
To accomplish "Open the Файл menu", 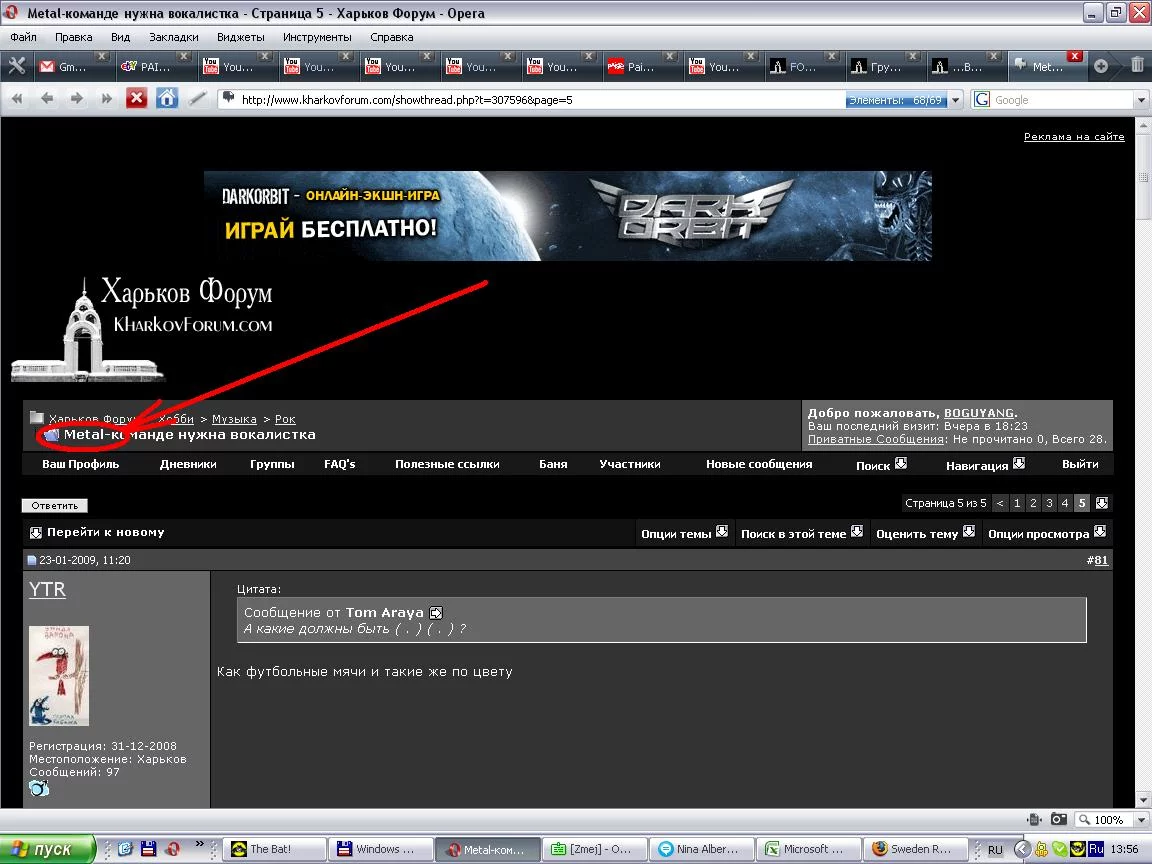I will click(x=24, y=37).
